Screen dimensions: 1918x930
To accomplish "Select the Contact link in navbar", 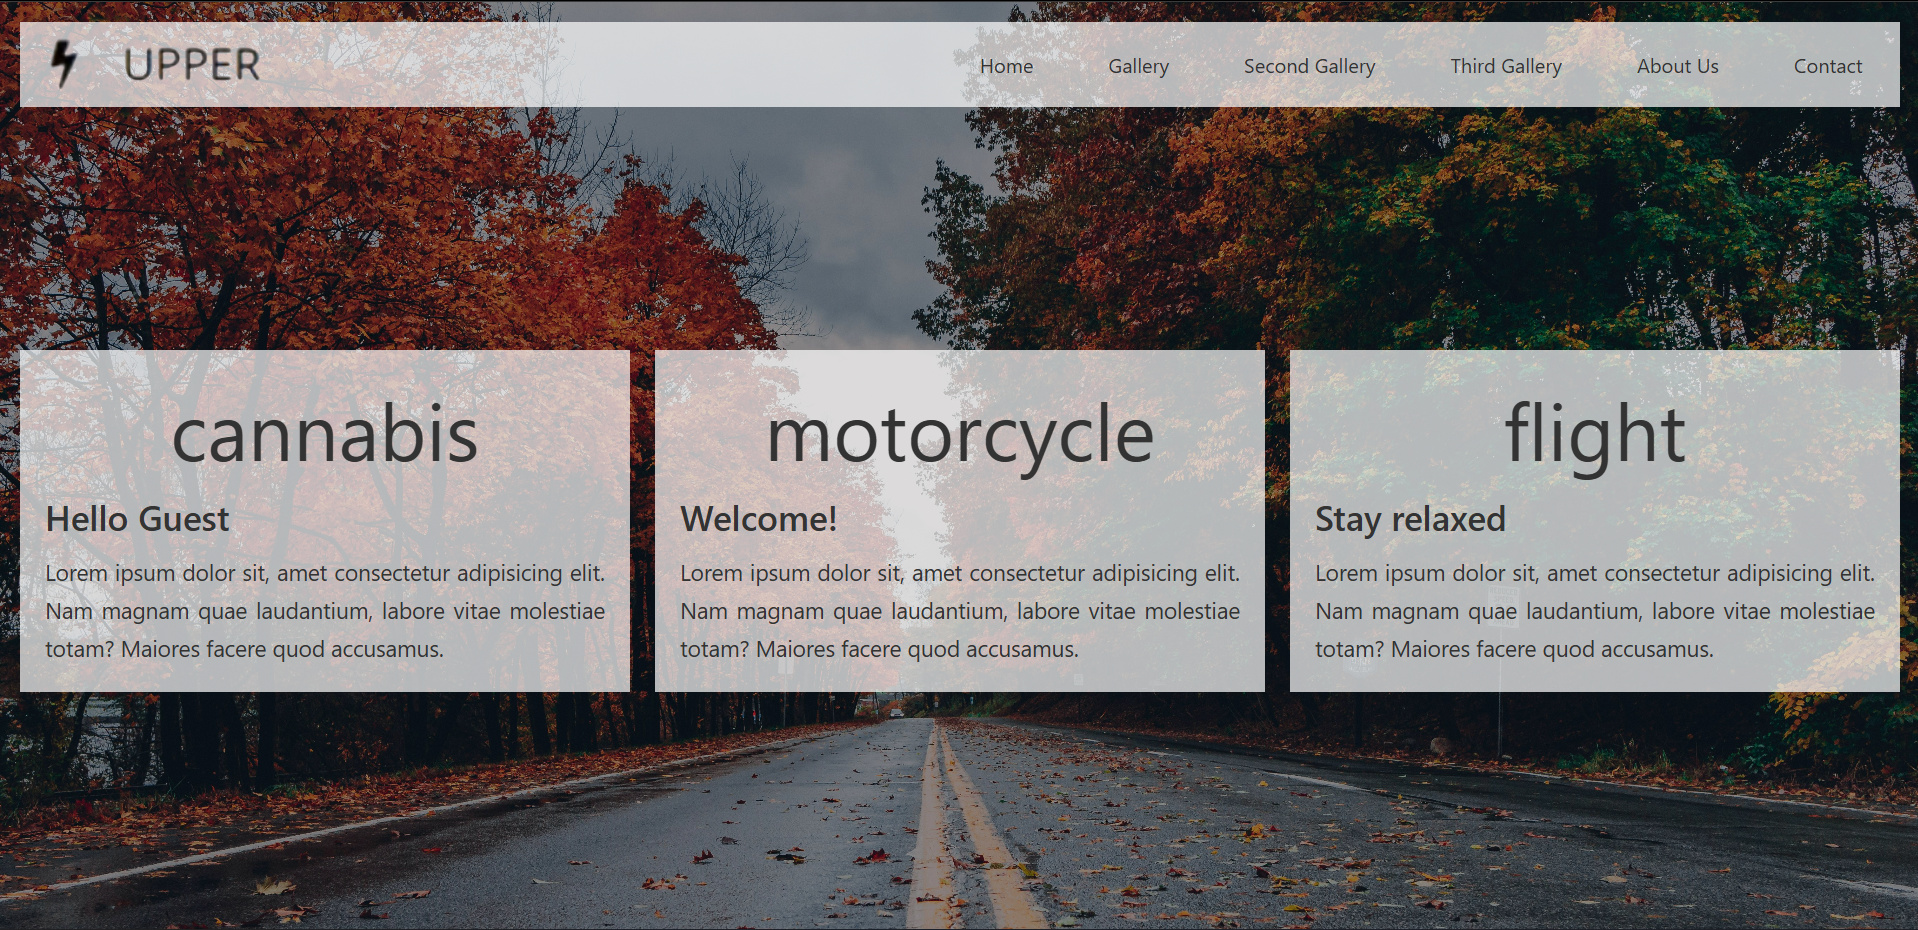I will coord(1827,66).
